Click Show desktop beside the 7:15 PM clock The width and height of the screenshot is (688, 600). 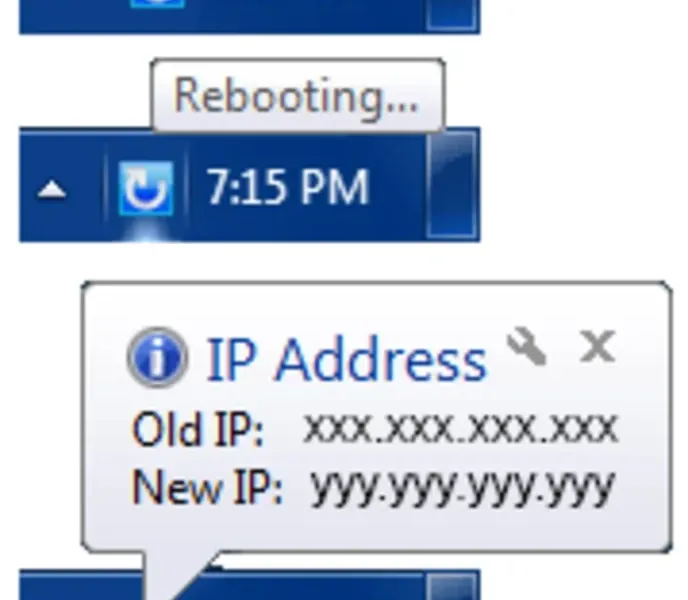452,185
